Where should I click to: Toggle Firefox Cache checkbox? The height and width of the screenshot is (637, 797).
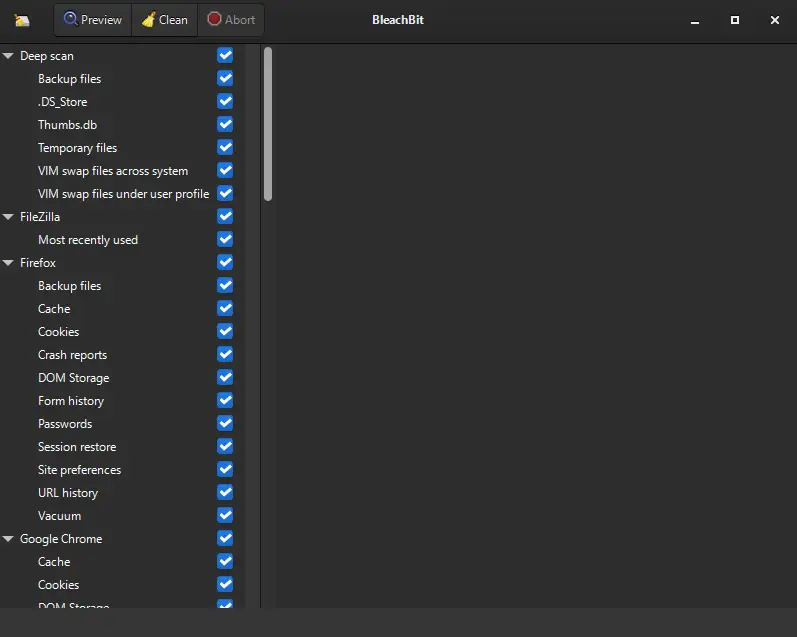tap(225, 309)
